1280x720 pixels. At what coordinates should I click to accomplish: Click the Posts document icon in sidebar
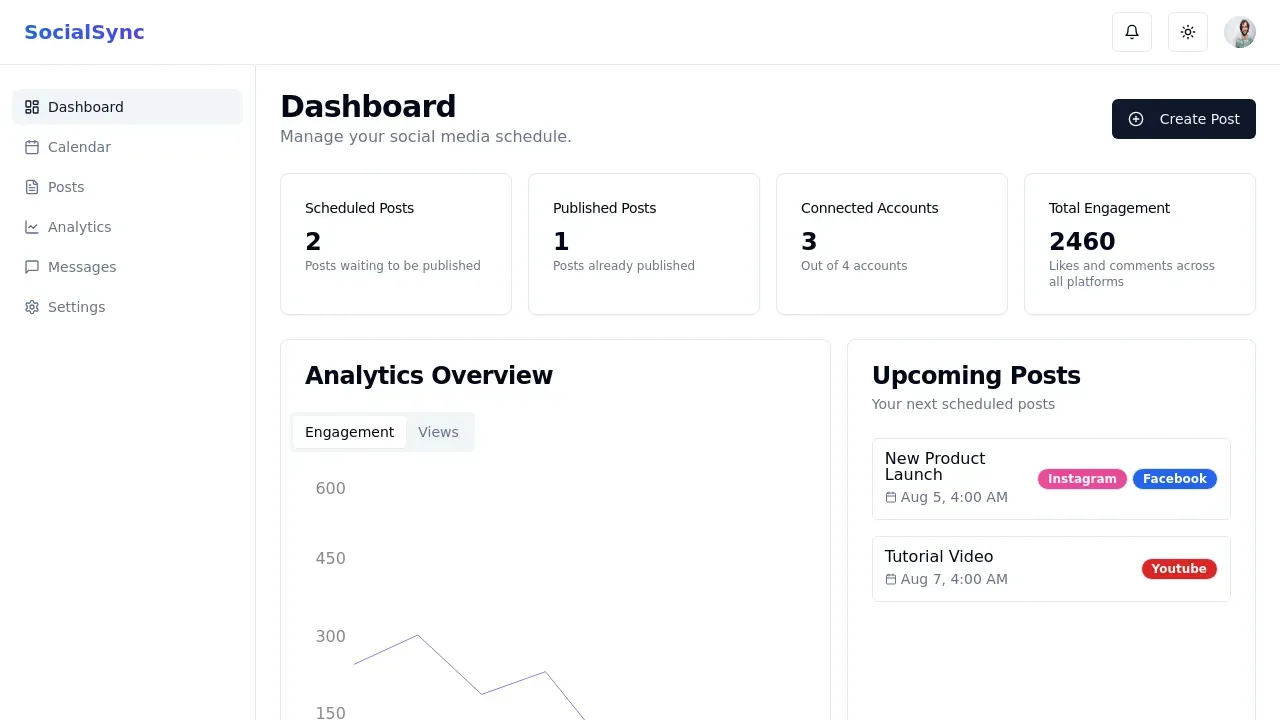pos(31,187)
